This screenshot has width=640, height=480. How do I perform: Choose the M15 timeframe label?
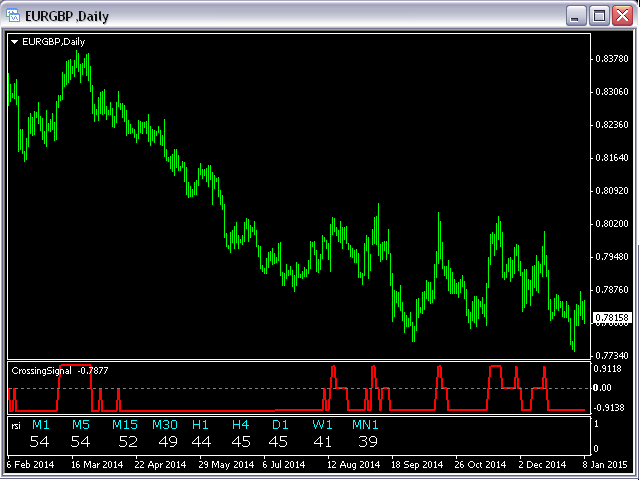point(125,425)
